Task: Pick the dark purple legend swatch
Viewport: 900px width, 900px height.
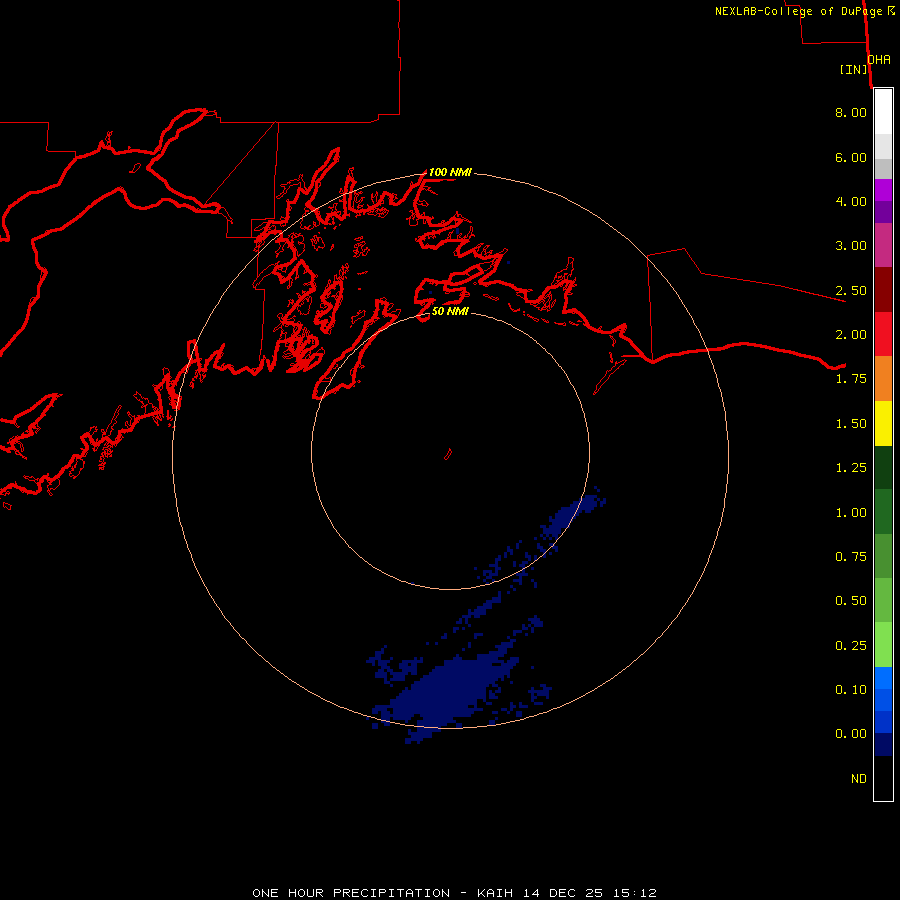Action: (x=883, y=212)
